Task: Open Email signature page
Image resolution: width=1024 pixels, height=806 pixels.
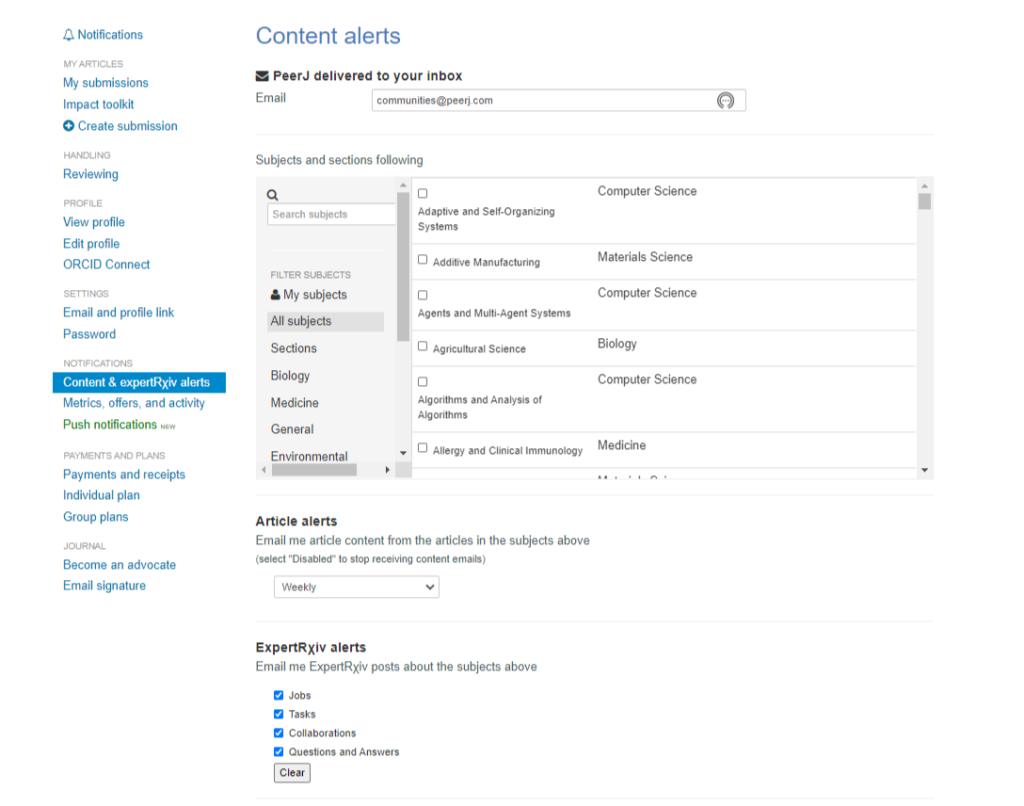Action: pos(104,586)
